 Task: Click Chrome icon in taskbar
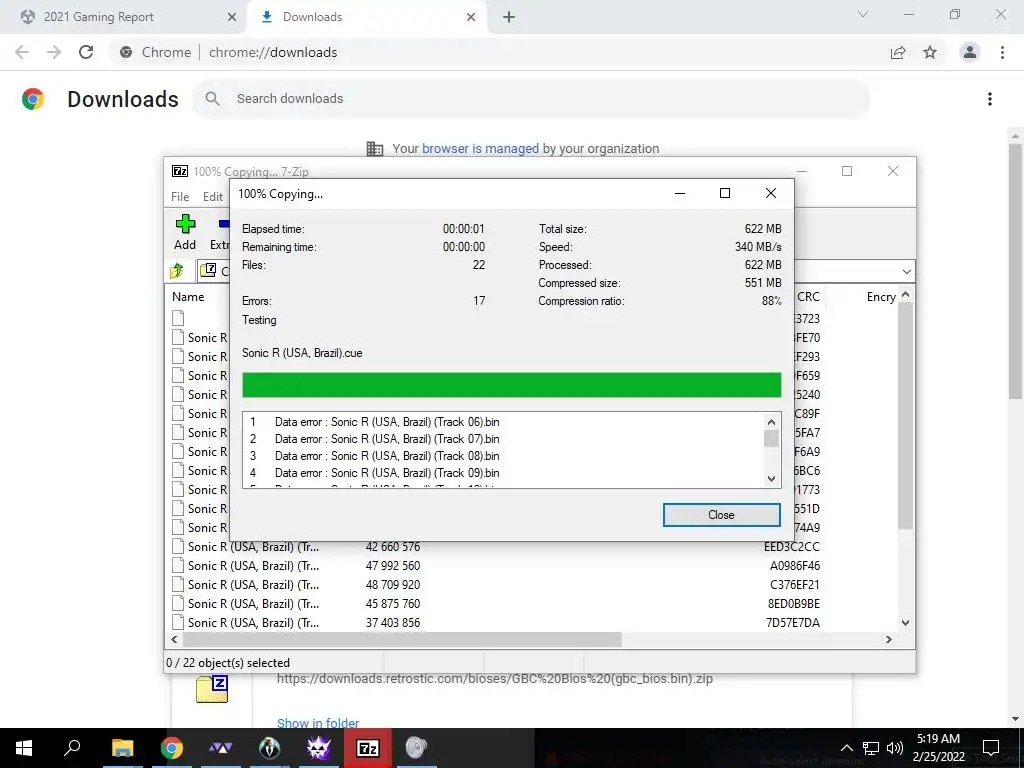[171, 748]
